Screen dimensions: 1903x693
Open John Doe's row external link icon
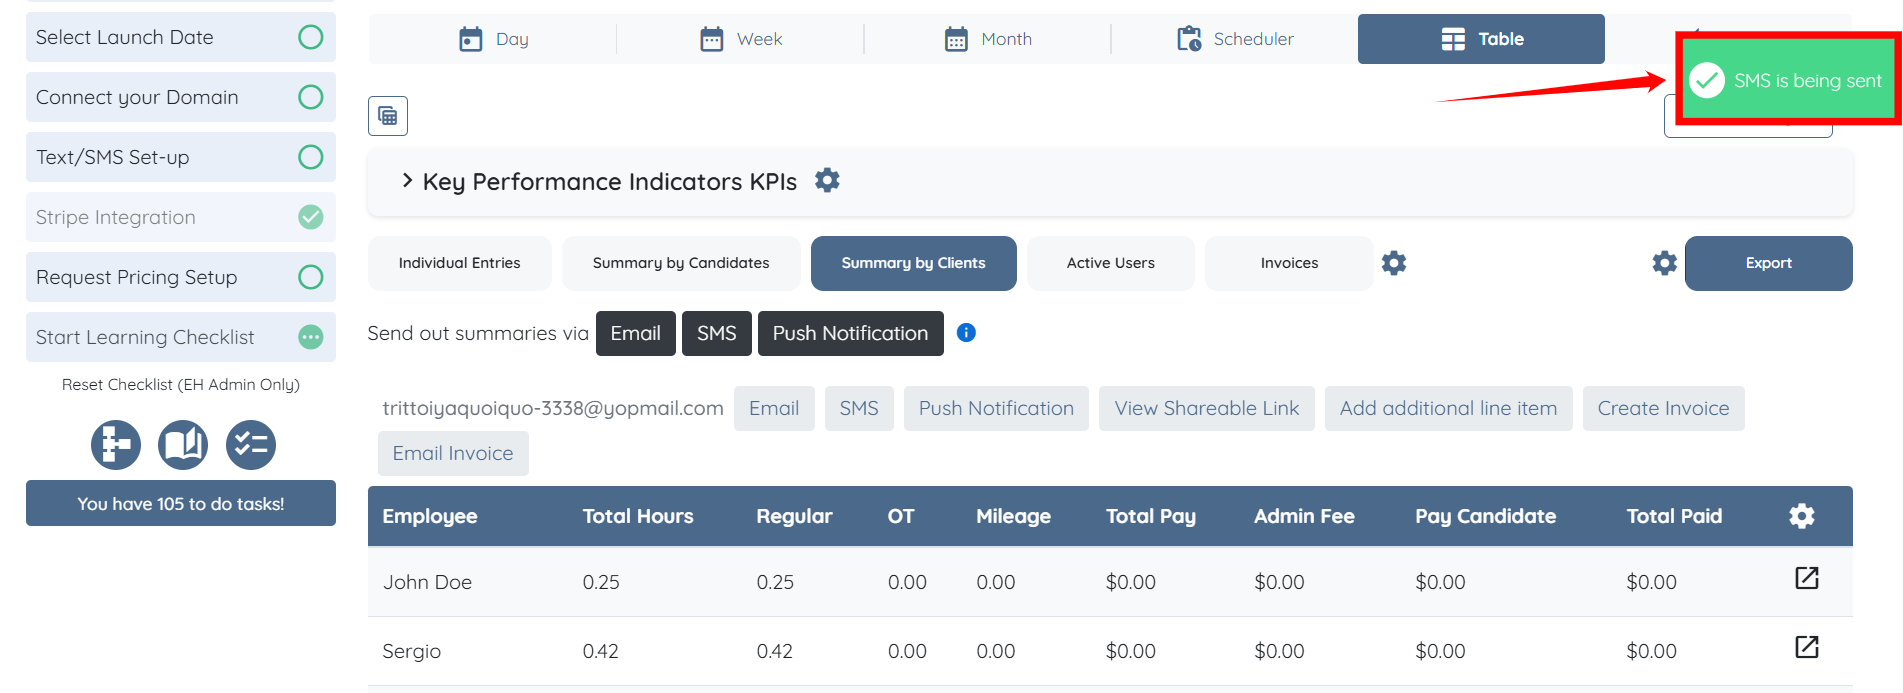pos(1806,578)
